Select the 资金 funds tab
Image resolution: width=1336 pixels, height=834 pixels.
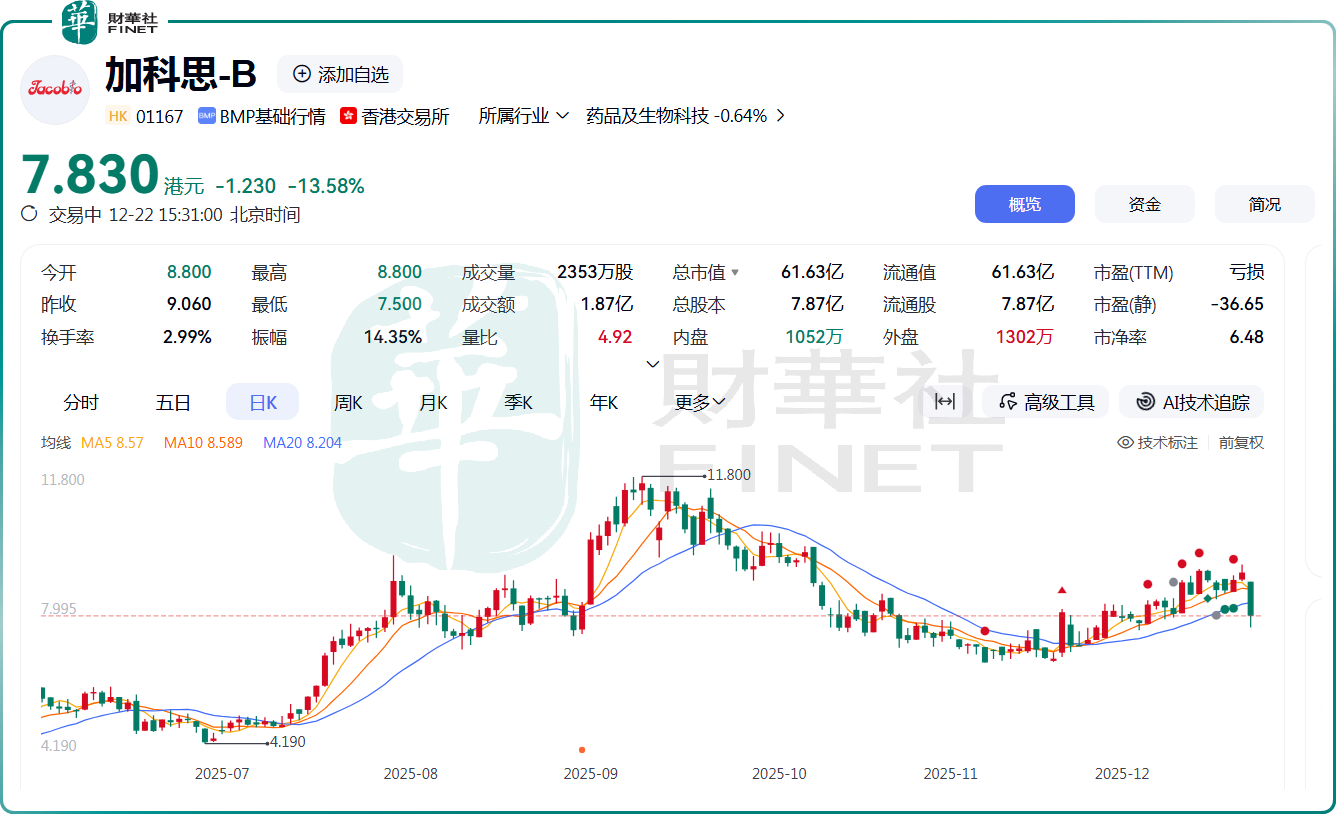point(1144,203)
